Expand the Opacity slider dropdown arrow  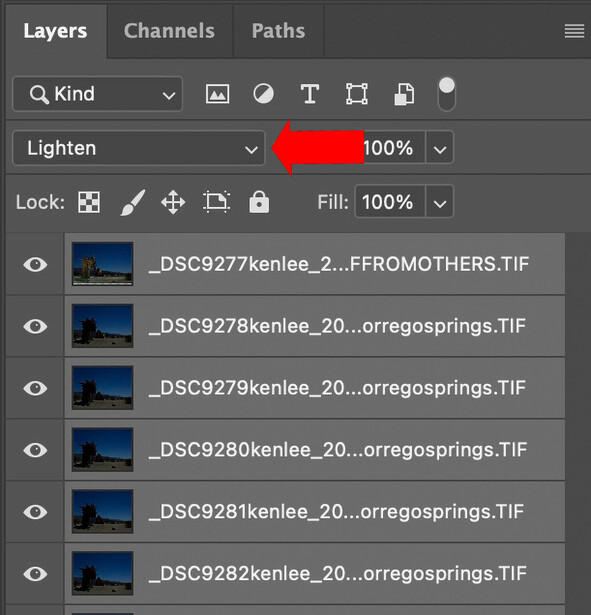click(440, 148)
